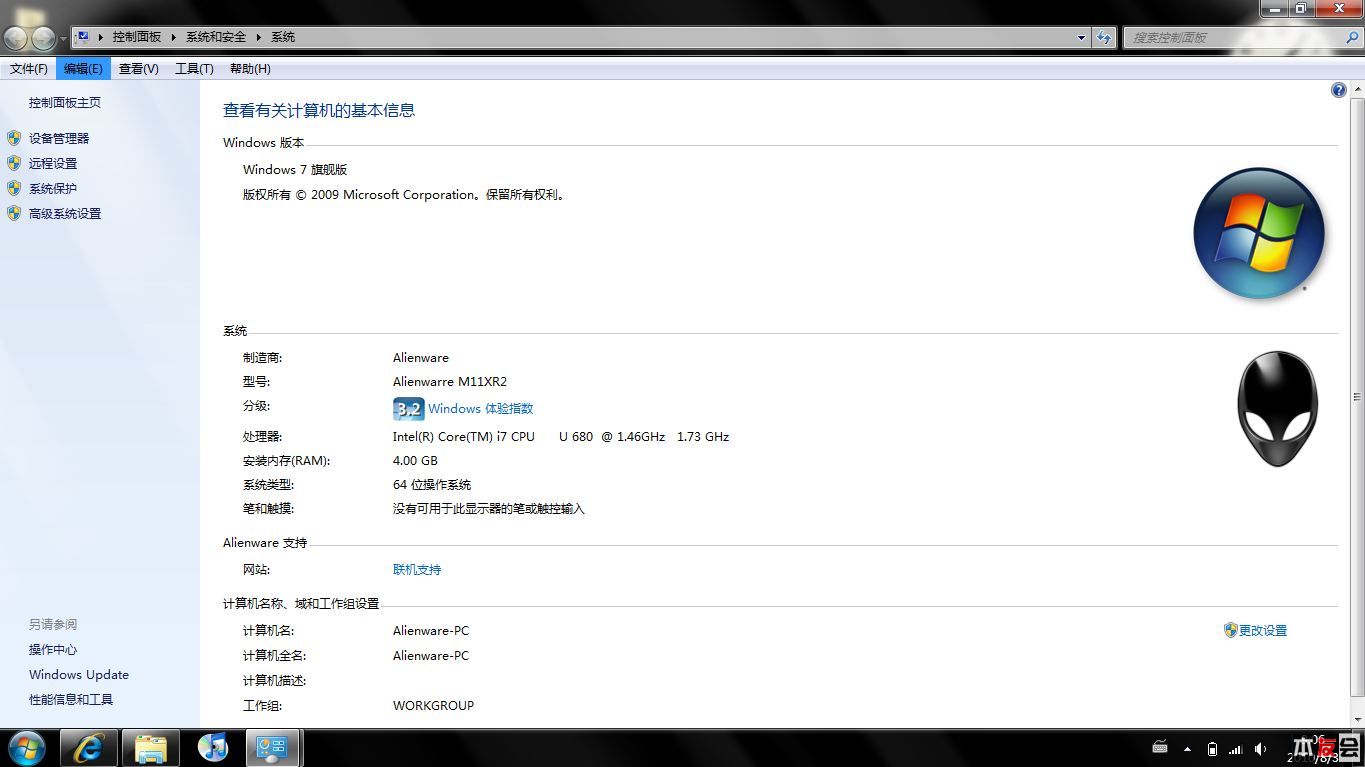This screenshot has width=1365, height=767.
Task: Click the shield icon beside 设备管理器
Action: tap(14, 138)
